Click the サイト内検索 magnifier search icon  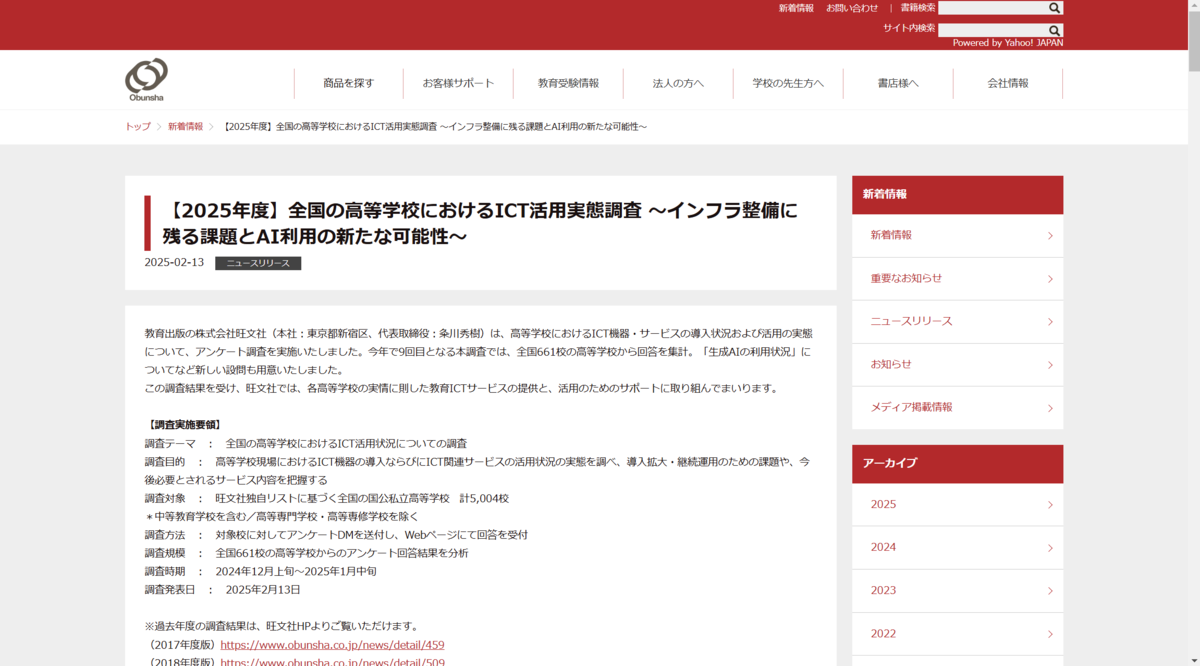pyautogui.click(x=1054, y=31)
